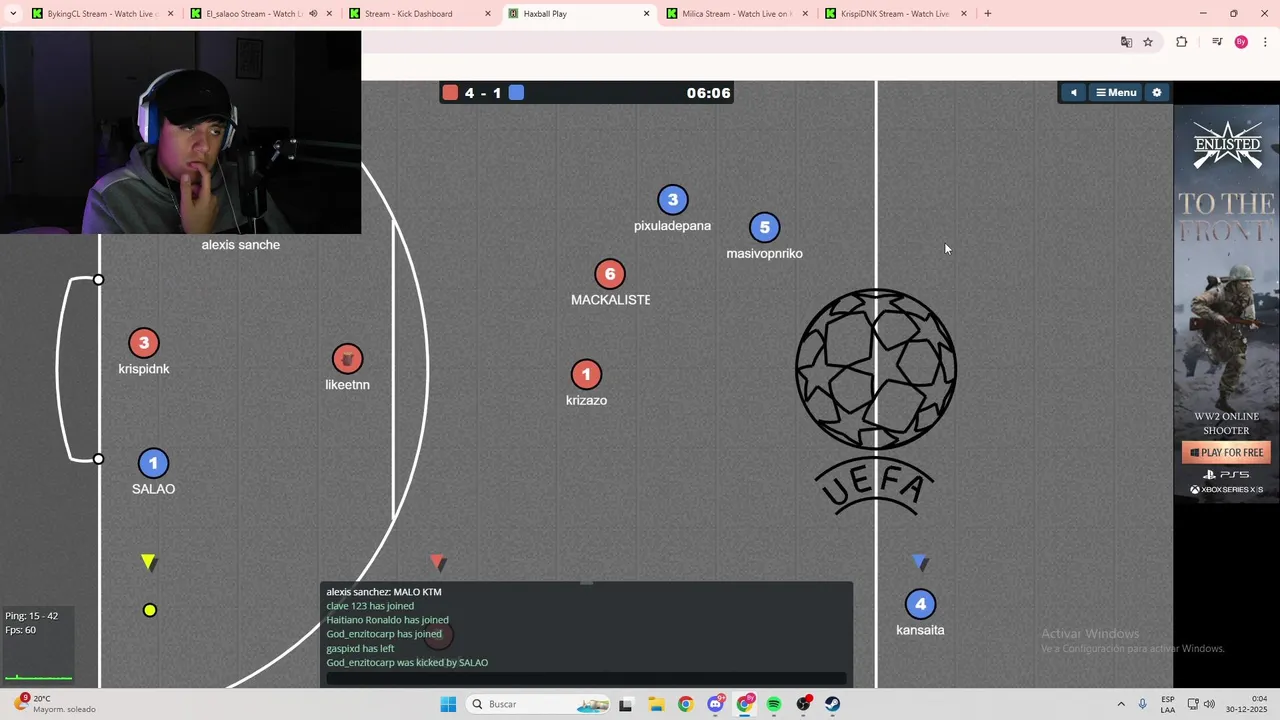Open the browser extensions puzzle icon
This screenshot has width=1280, height=720.
[1182, 42]
